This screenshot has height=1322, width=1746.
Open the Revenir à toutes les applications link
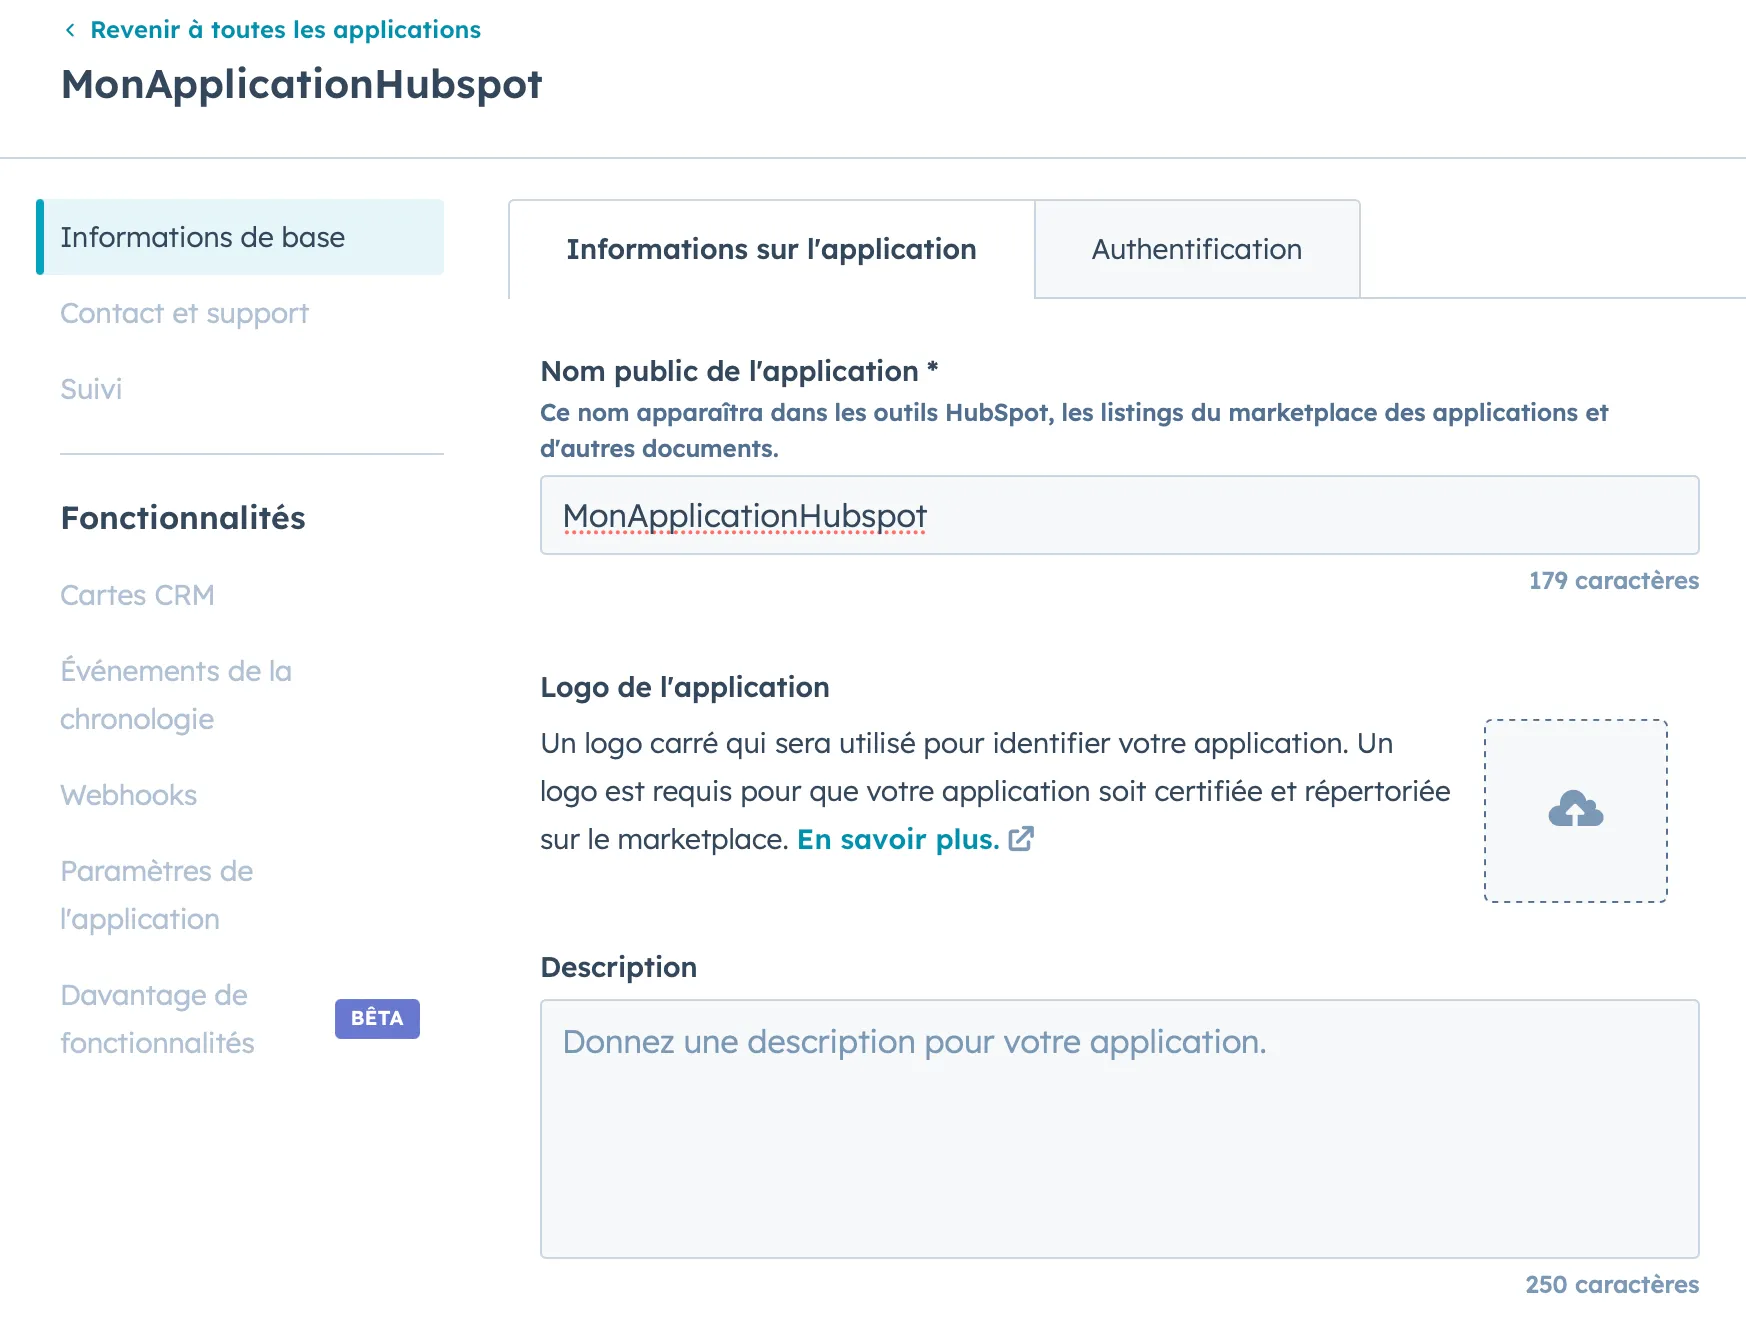(x=285, y=30)
